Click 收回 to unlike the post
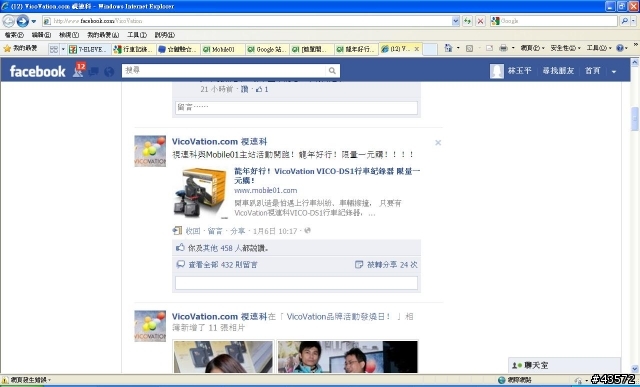 click(x=193, y=231)
